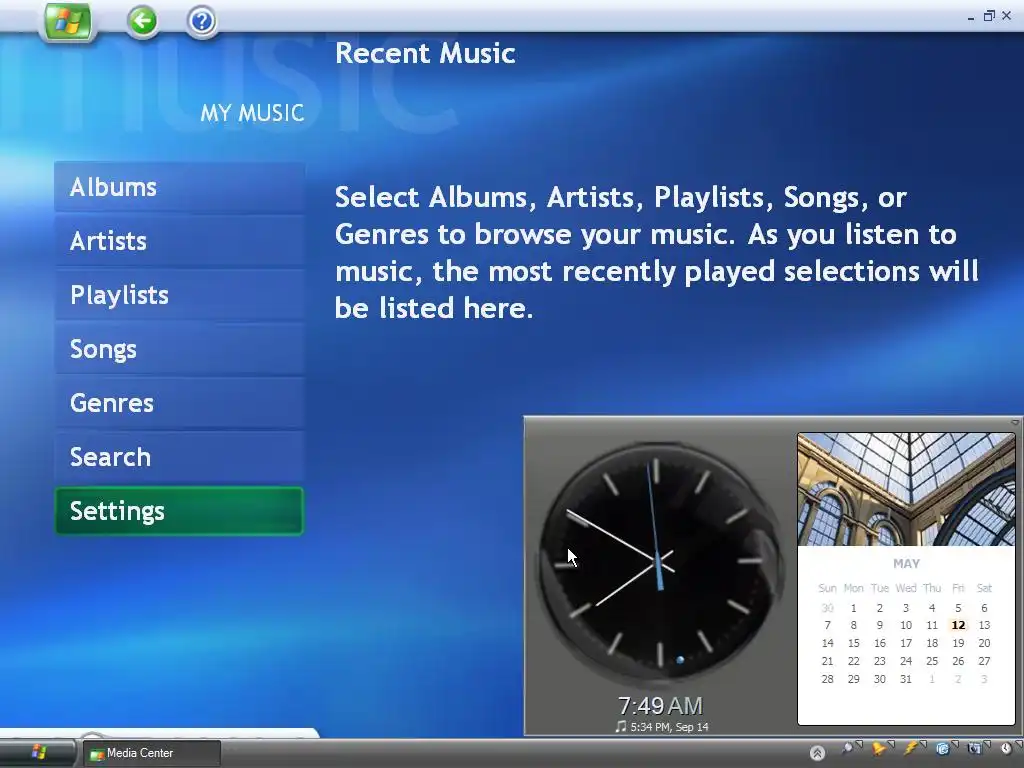Select highlighted day 12 in calendar
The image size is (1024, 768).
958,625
